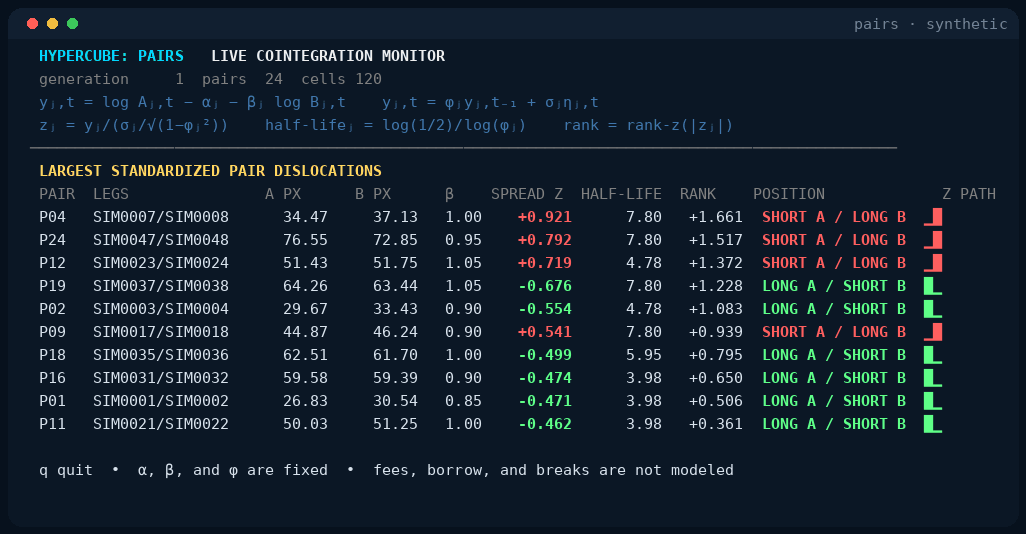
Task: Click the HALF-LIFE column header
Action: [621, 194]
